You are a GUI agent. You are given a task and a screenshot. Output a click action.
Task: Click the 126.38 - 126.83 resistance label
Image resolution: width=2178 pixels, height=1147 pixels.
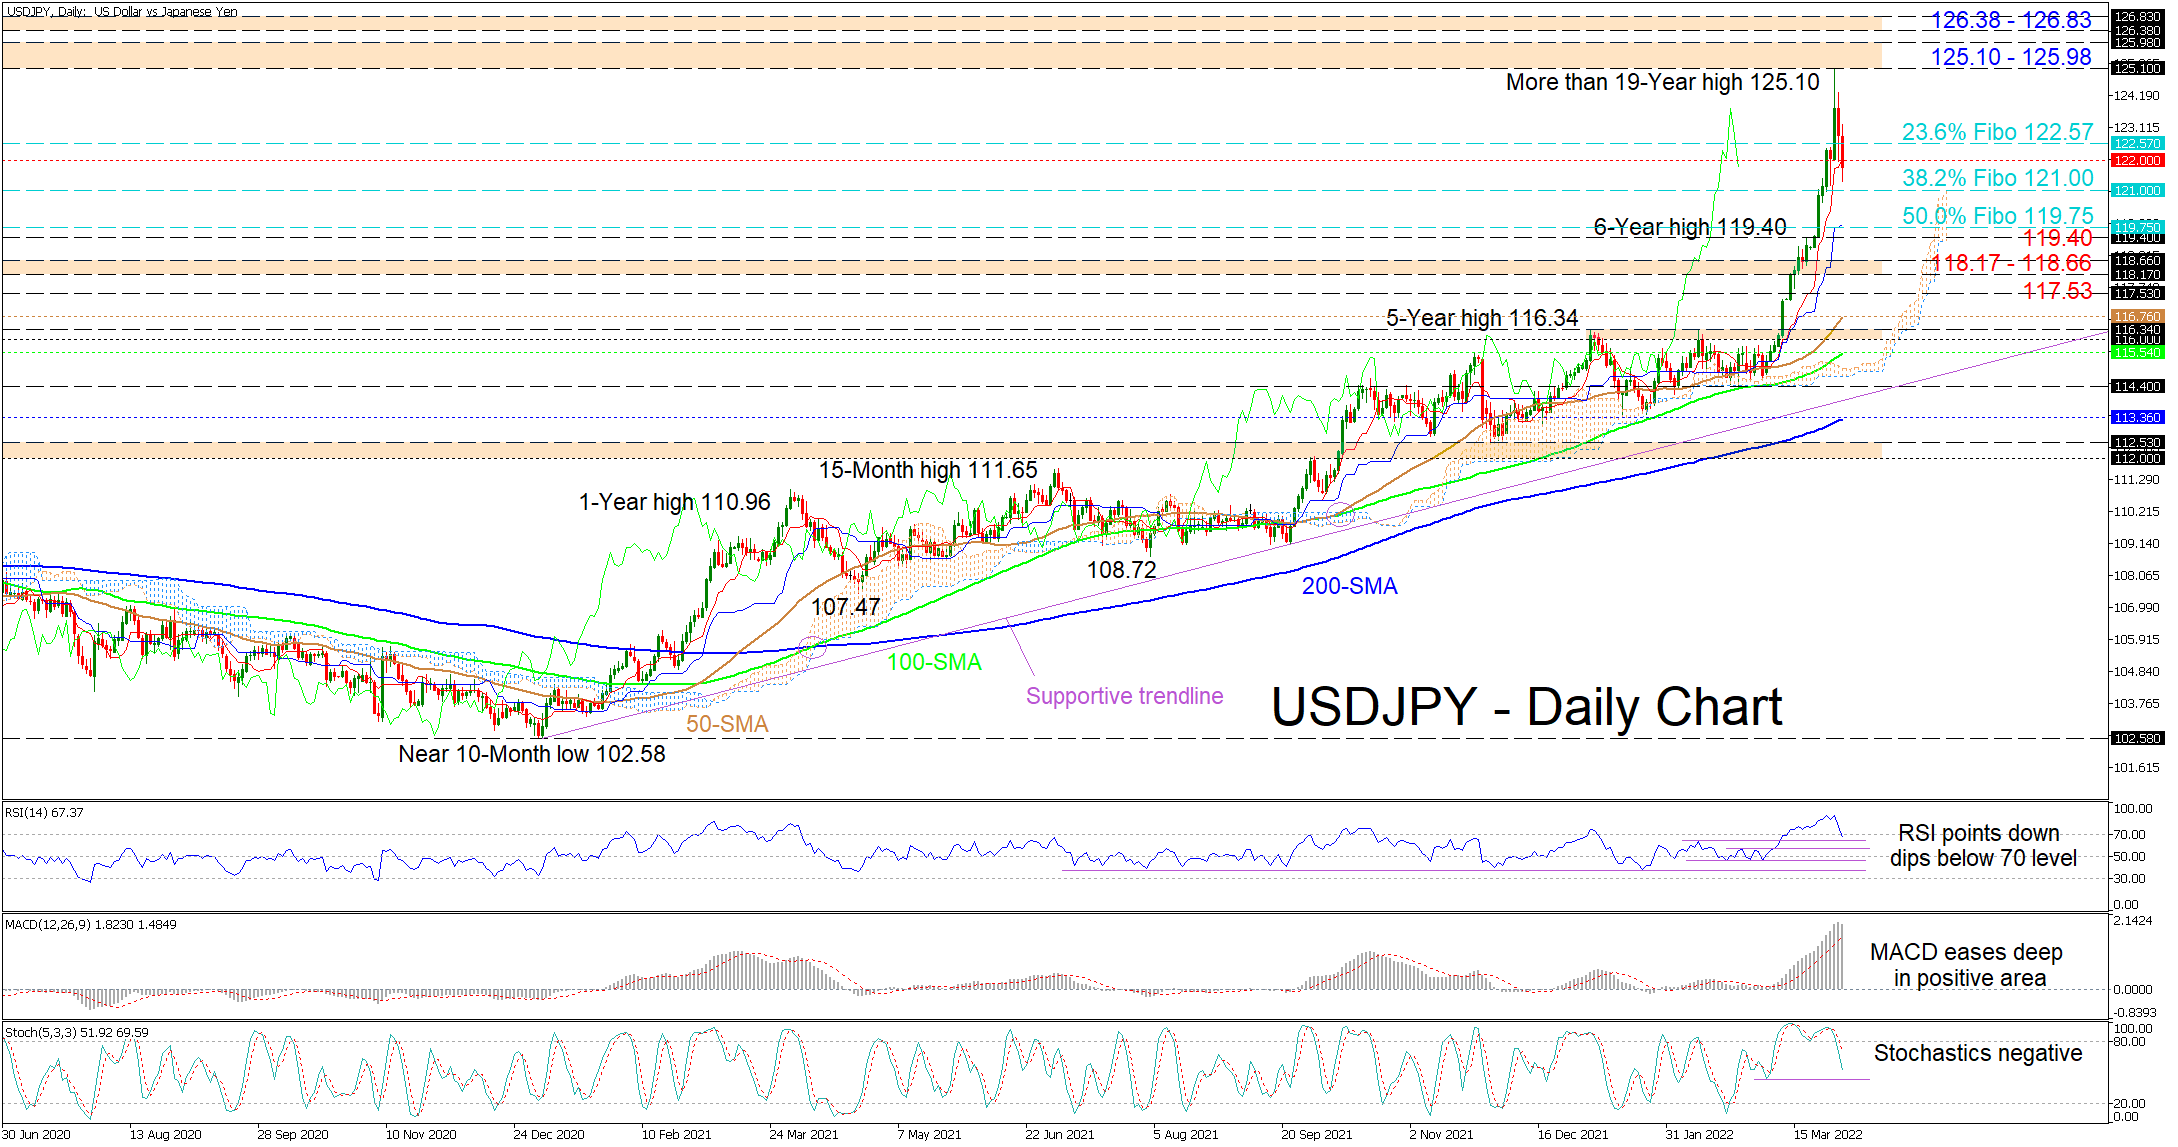2010,20
